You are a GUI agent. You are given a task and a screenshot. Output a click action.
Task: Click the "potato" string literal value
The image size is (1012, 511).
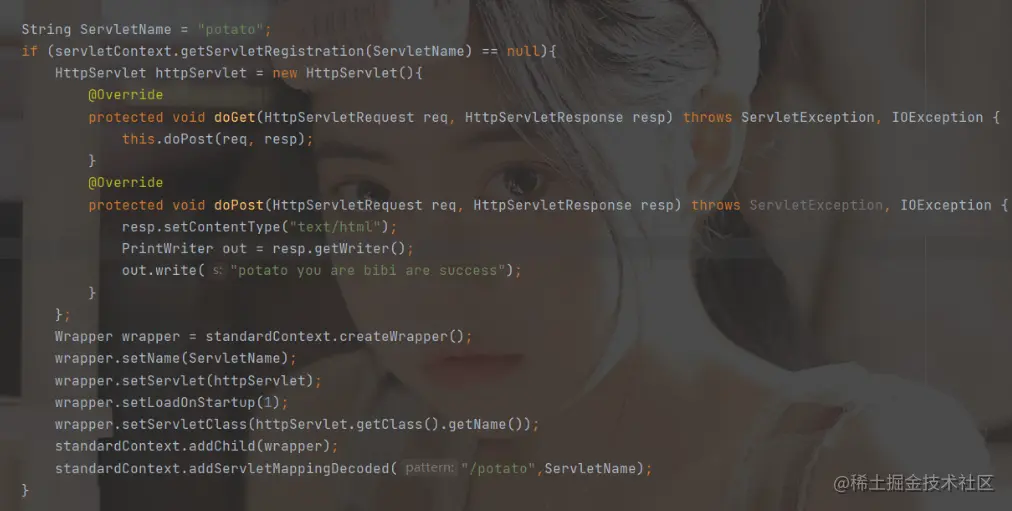[x=231, y=30]
